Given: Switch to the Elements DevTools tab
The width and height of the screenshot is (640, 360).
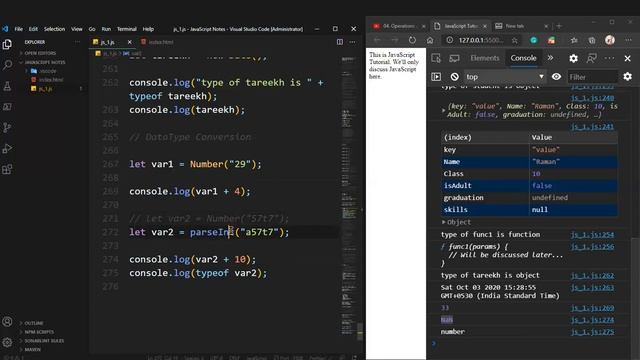Looking at the screenshot, I should tap(484, 58).
